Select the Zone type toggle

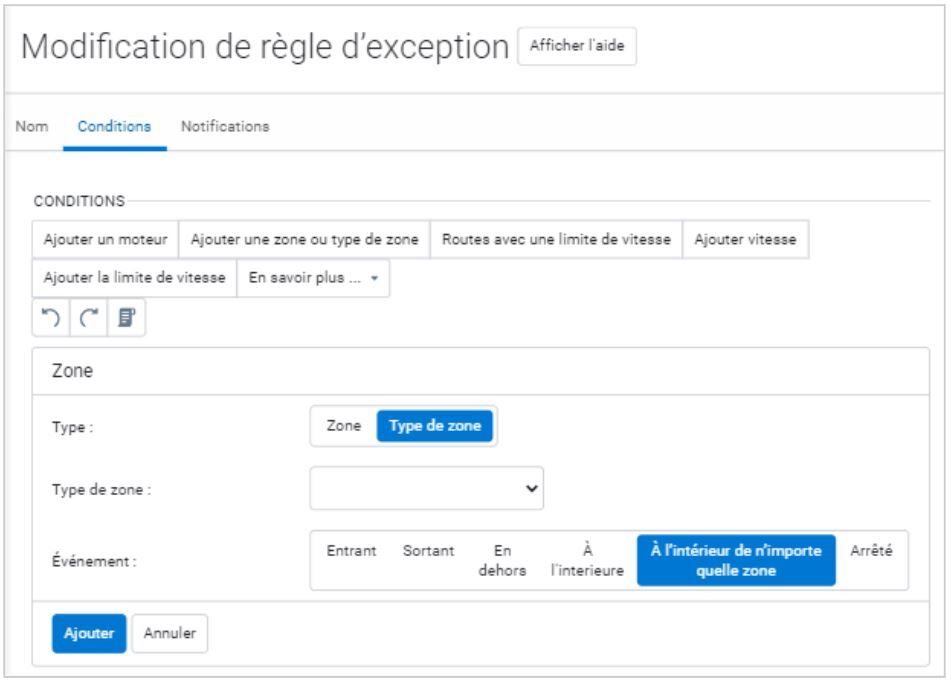point(344,426)
